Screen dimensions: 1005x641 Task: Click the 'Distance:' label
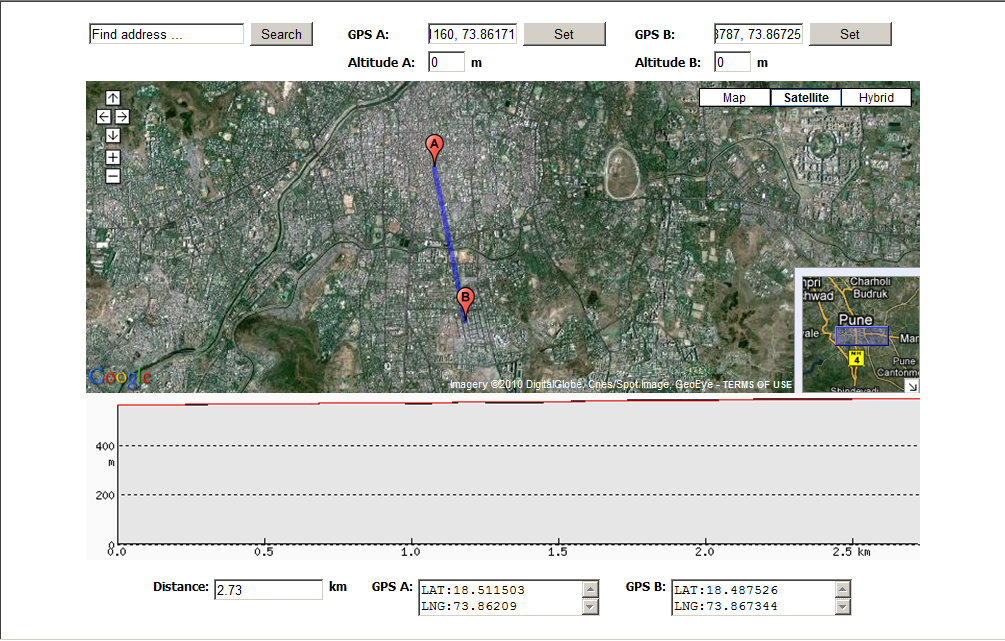[x=181, y=587]
